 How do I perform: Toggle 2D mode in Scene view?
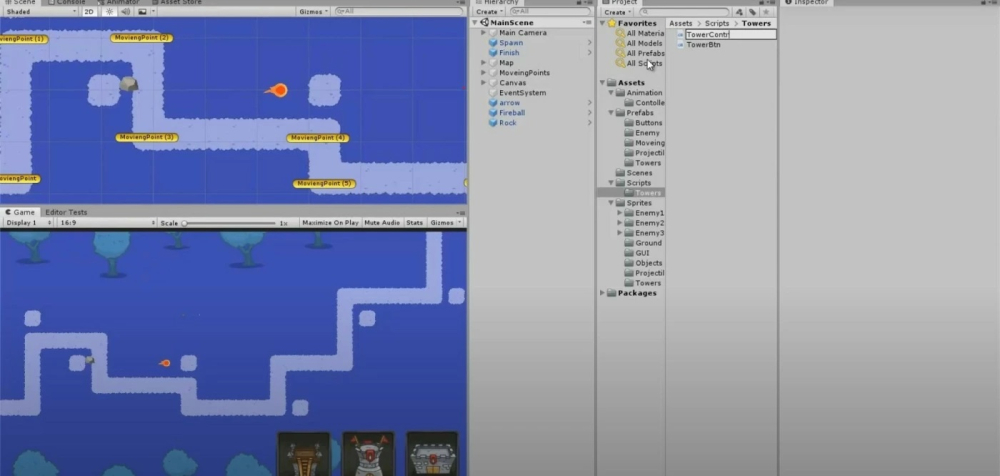point(89,12)
